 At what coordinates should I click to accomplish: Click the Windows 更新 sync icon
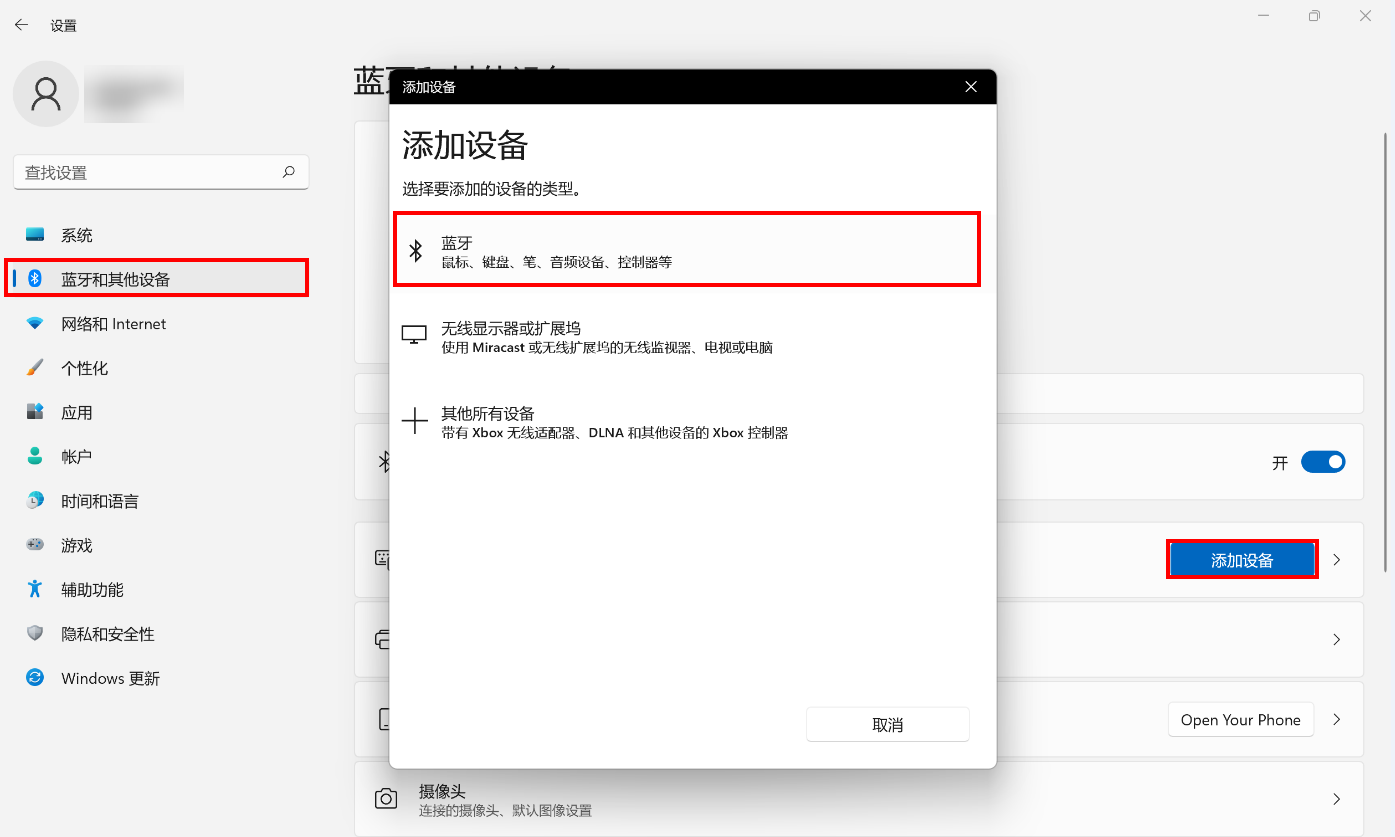pyautogui.click(x=35, y=678)
